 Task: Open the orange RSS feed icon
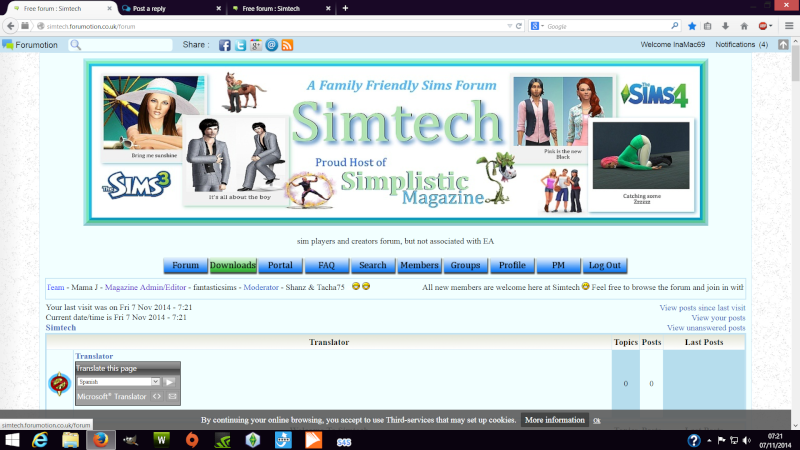[x=287, y=45]
